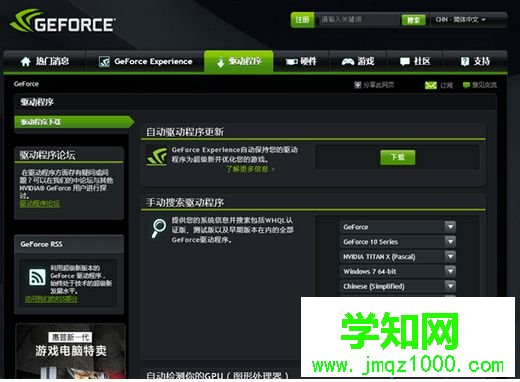
Task: Select the drivers tab (驱动程序)
Action: click(x=239, y=61)
